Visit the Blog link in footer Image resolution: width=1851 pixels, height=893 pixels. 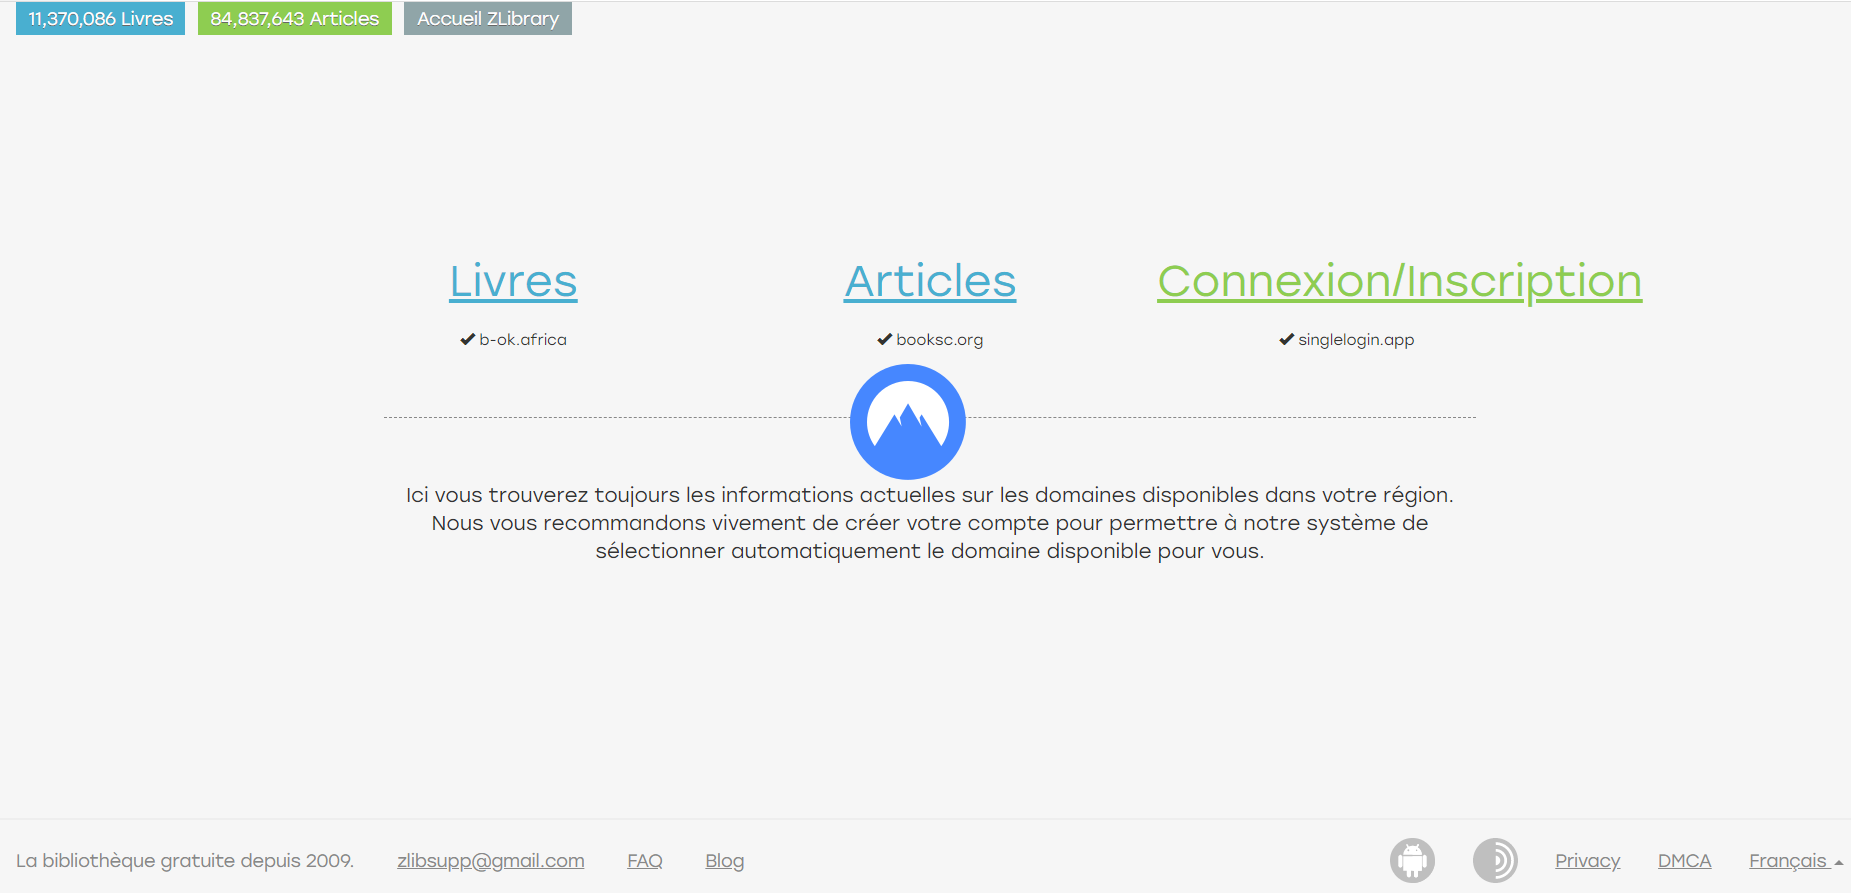click(724, 861)
